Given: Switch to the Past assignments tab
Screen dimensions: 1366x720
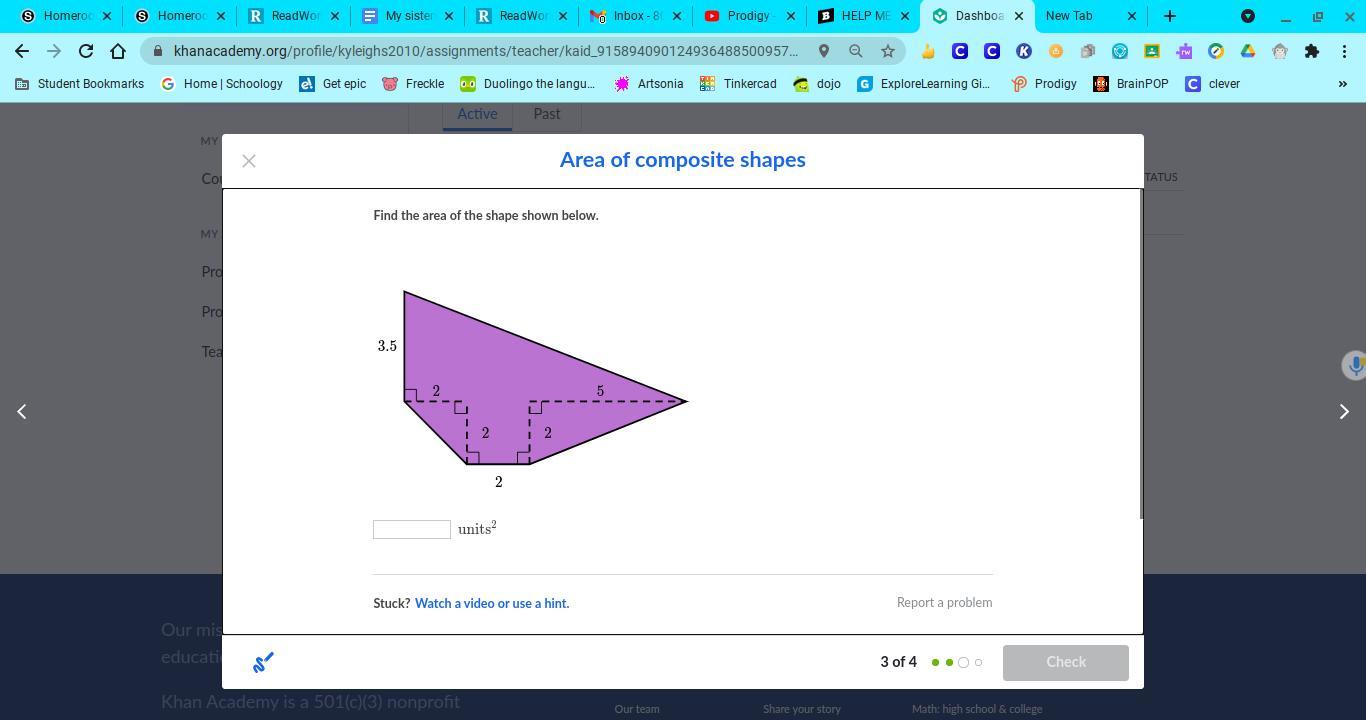Looking at the screenshot, I should pyautogui.click(x=547, y=114).
